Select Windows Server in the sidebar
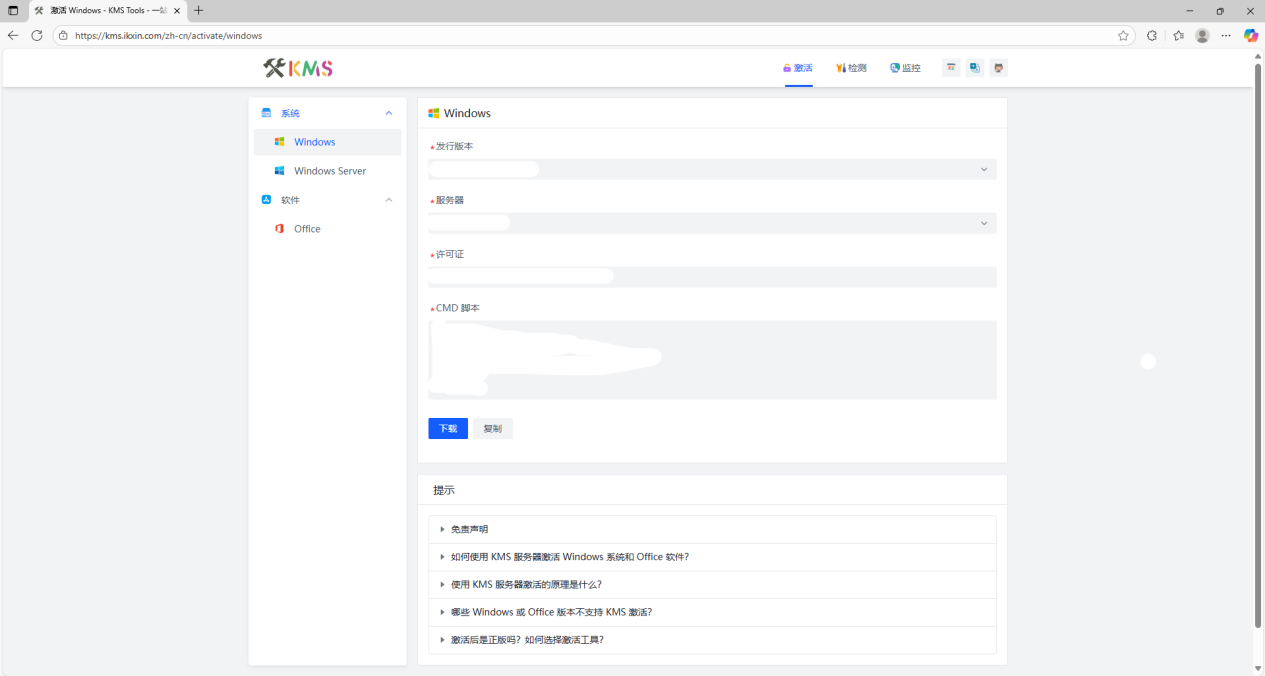Image resolution: width=1265 pixels, height=676 pixels. (x=327, y=171)
